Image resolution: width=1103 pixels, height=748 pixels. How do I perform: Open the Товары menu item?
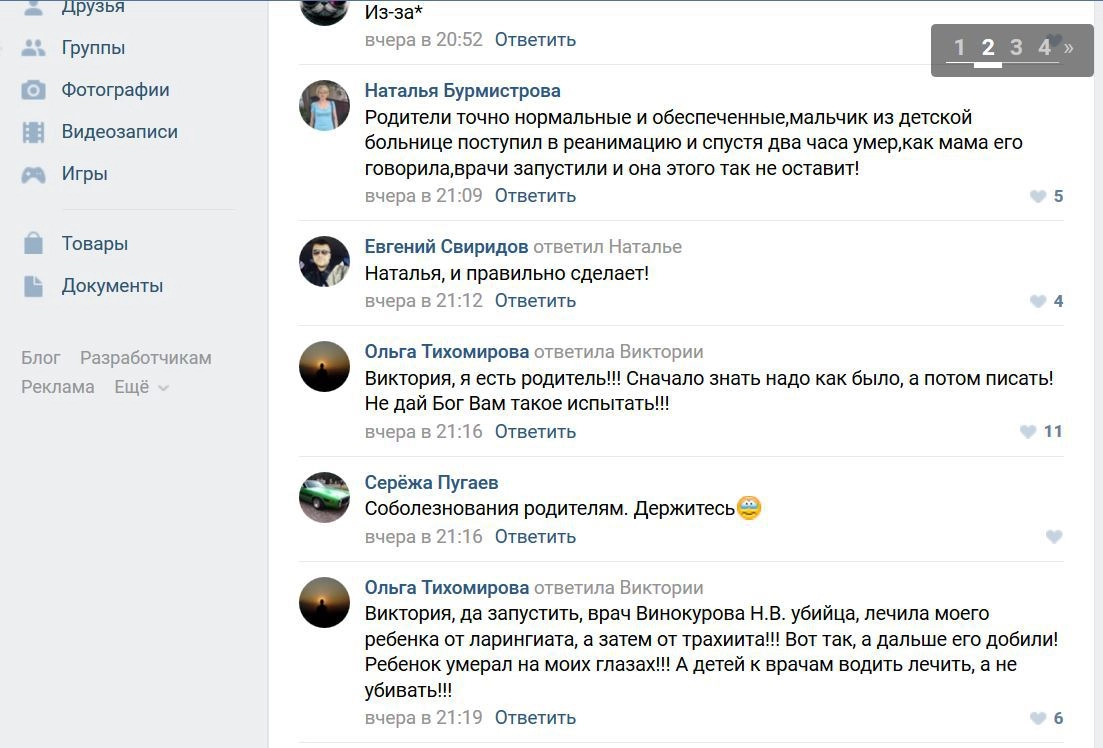95,244
